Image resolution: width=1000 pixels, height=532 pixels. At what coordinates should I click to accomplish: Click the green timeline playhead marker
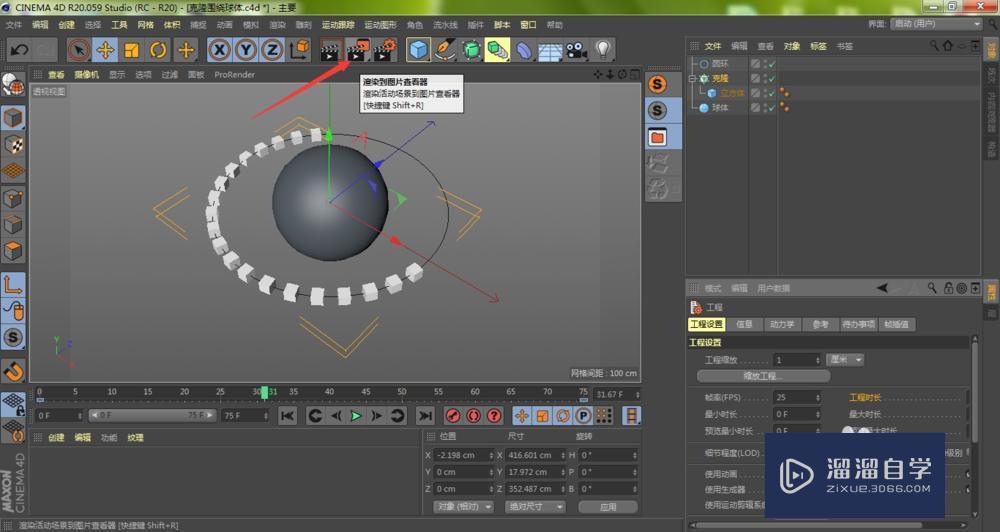(x=265, y=393)
